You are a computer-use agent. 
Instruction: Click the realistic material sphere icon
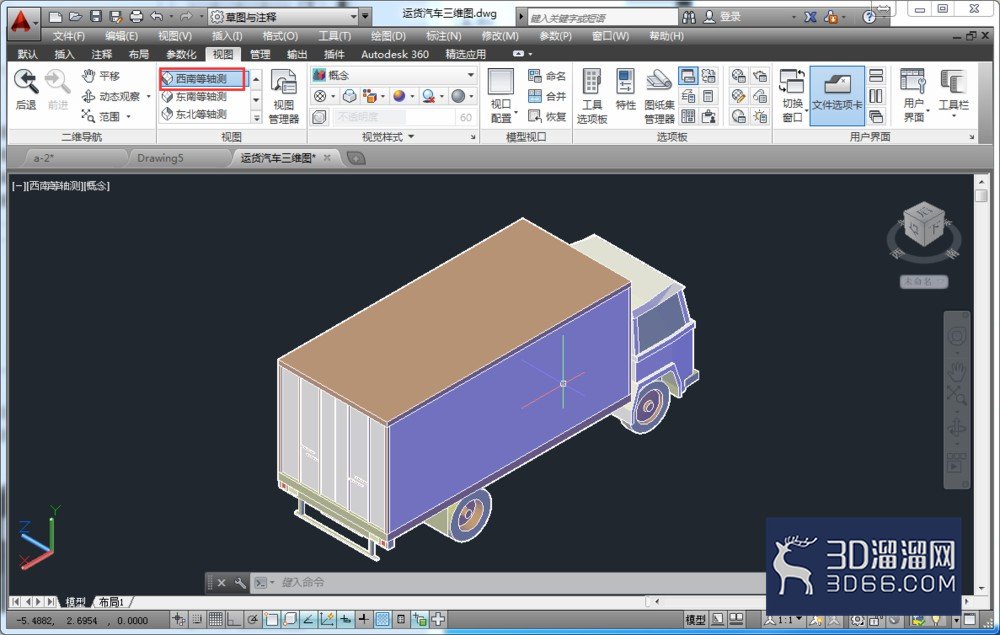click(399, 96)
